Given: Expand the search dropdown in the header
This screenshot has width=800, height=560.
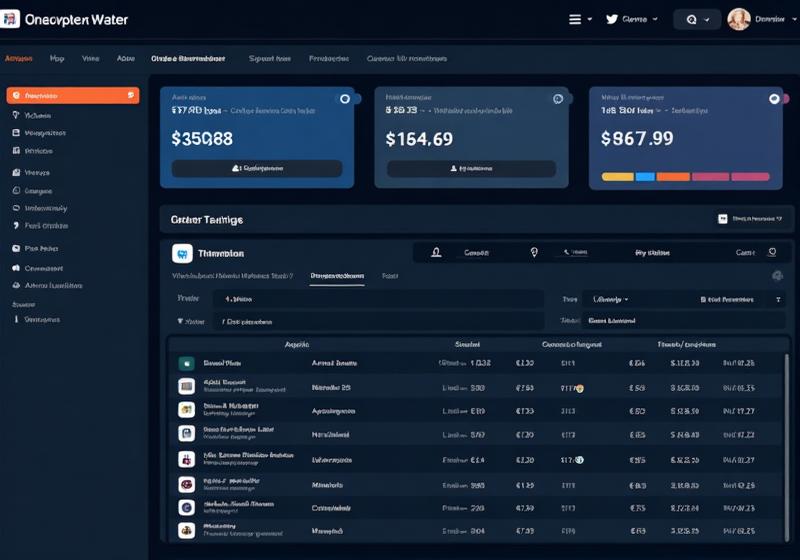Looking at the screenshot, I should pos(697,19).
